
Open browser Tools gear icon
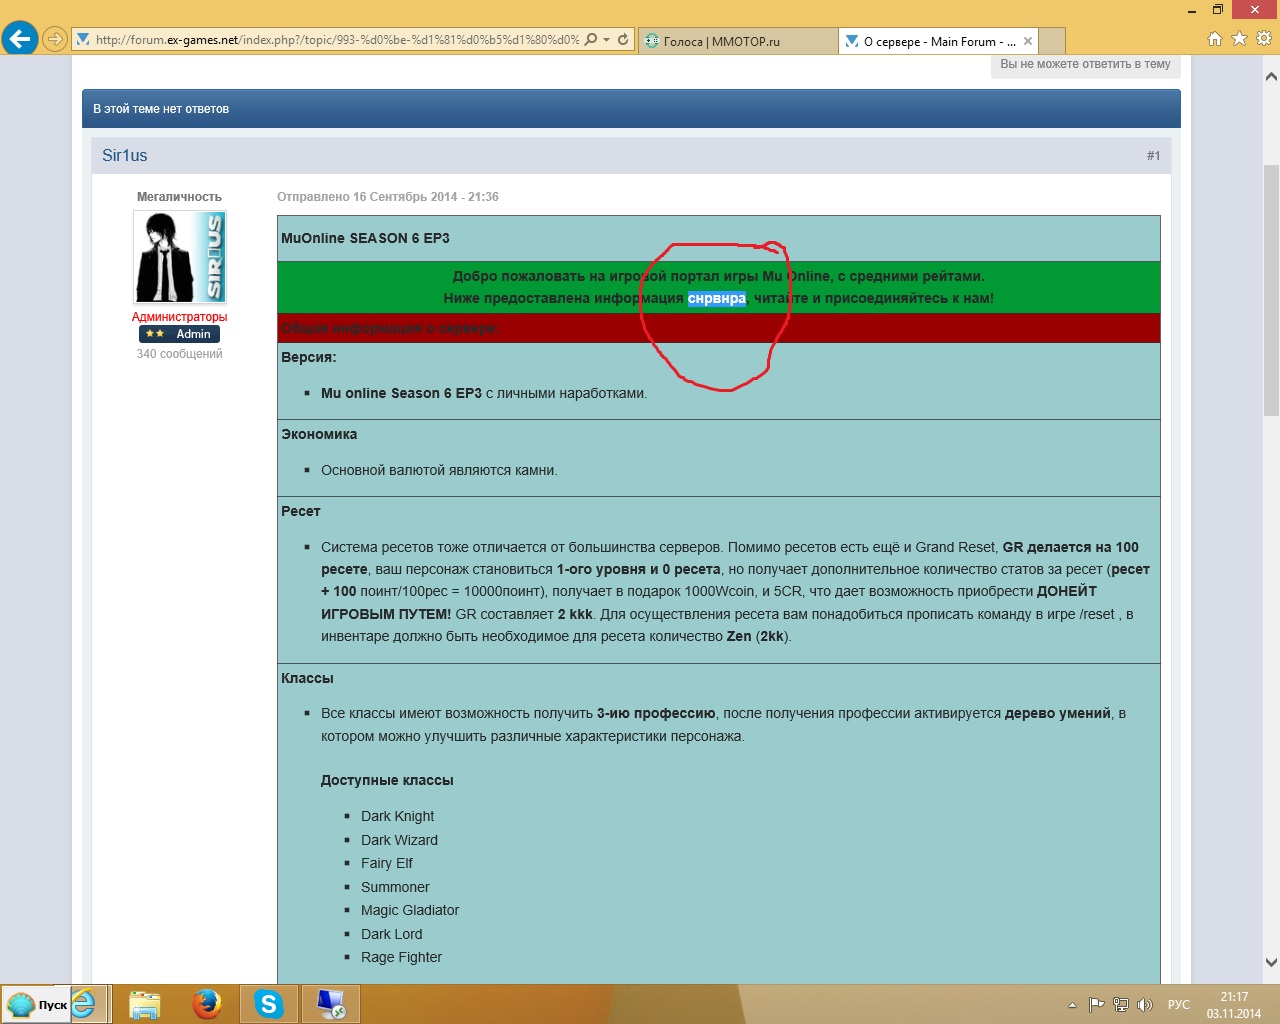[x=1264, y=38]
